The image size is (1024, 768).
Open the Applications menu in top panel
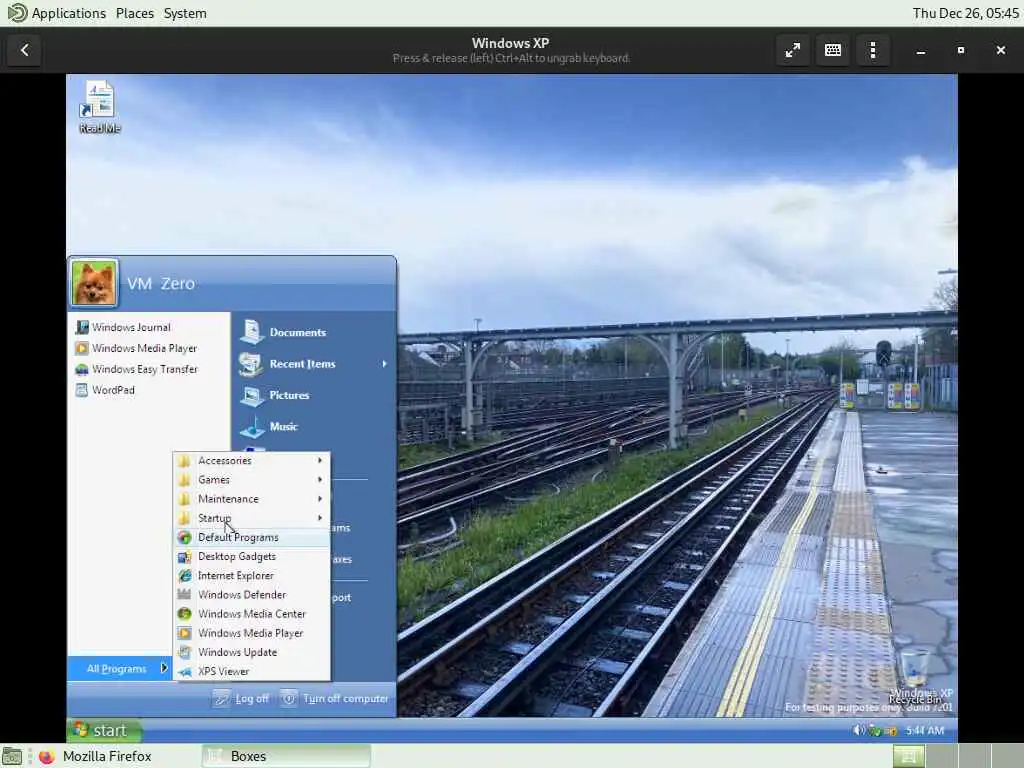pos(69,13)
